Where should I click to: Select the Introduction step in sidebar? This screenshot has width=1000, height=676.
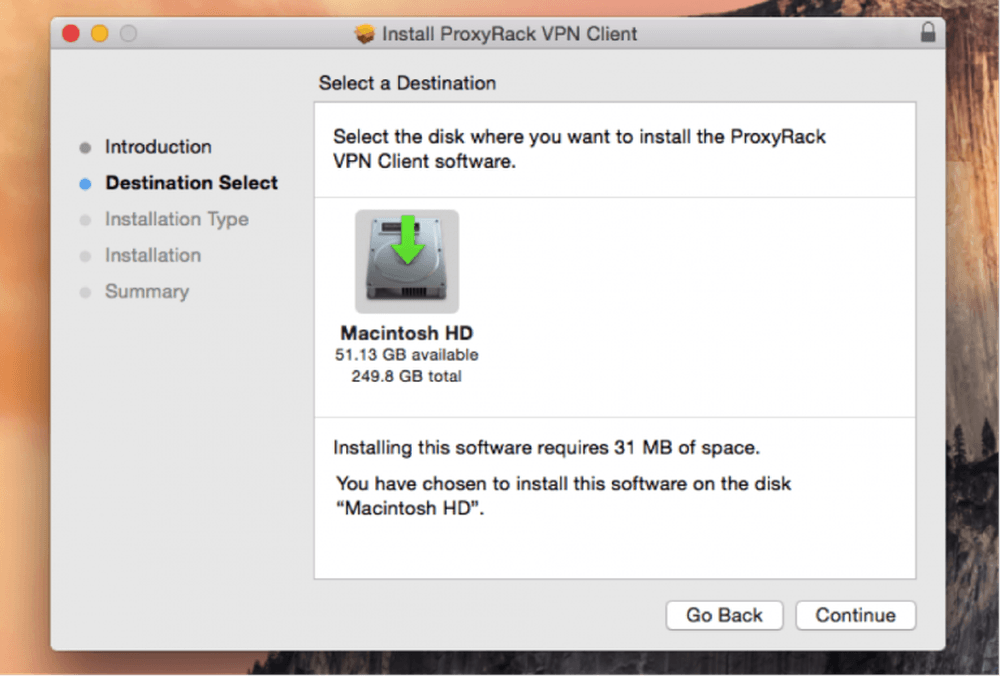pos(158,147)
